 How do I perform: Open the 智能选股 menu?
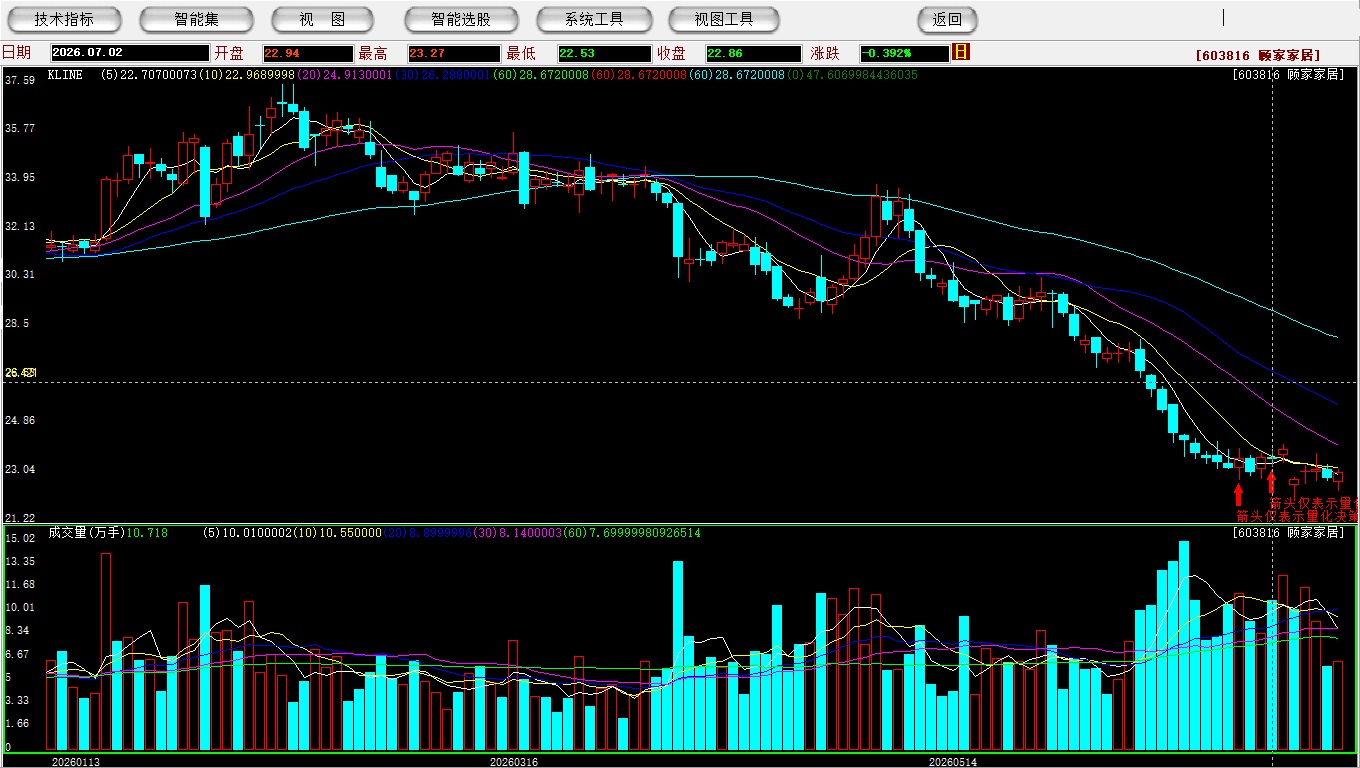pos(461,19)
